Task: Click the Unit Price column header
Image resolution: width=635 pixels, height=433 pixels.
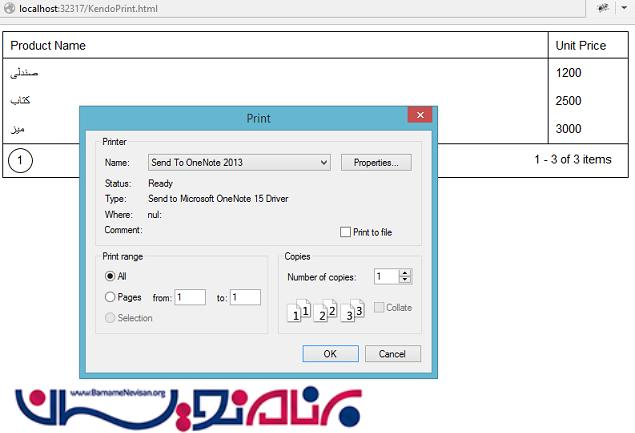Action: tap(588, 45)
